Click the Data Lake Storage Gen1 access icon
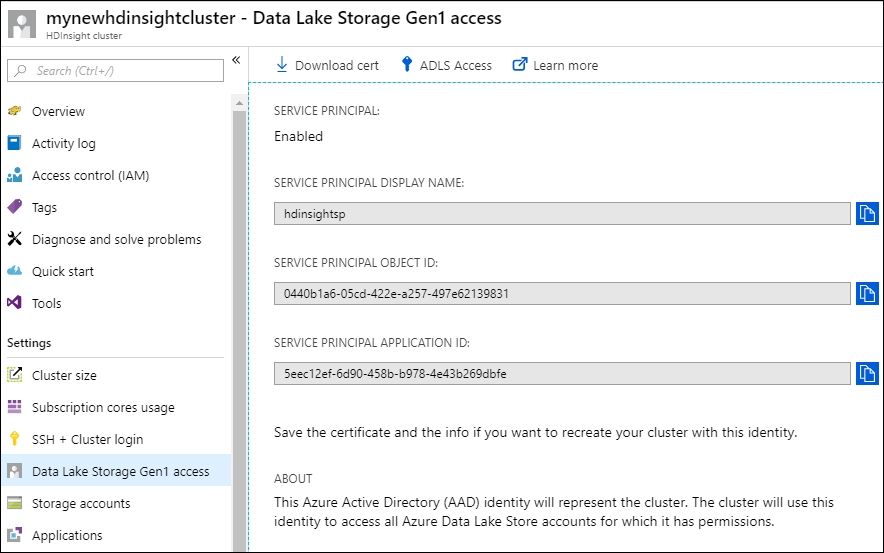 click(x=15, y=471)
